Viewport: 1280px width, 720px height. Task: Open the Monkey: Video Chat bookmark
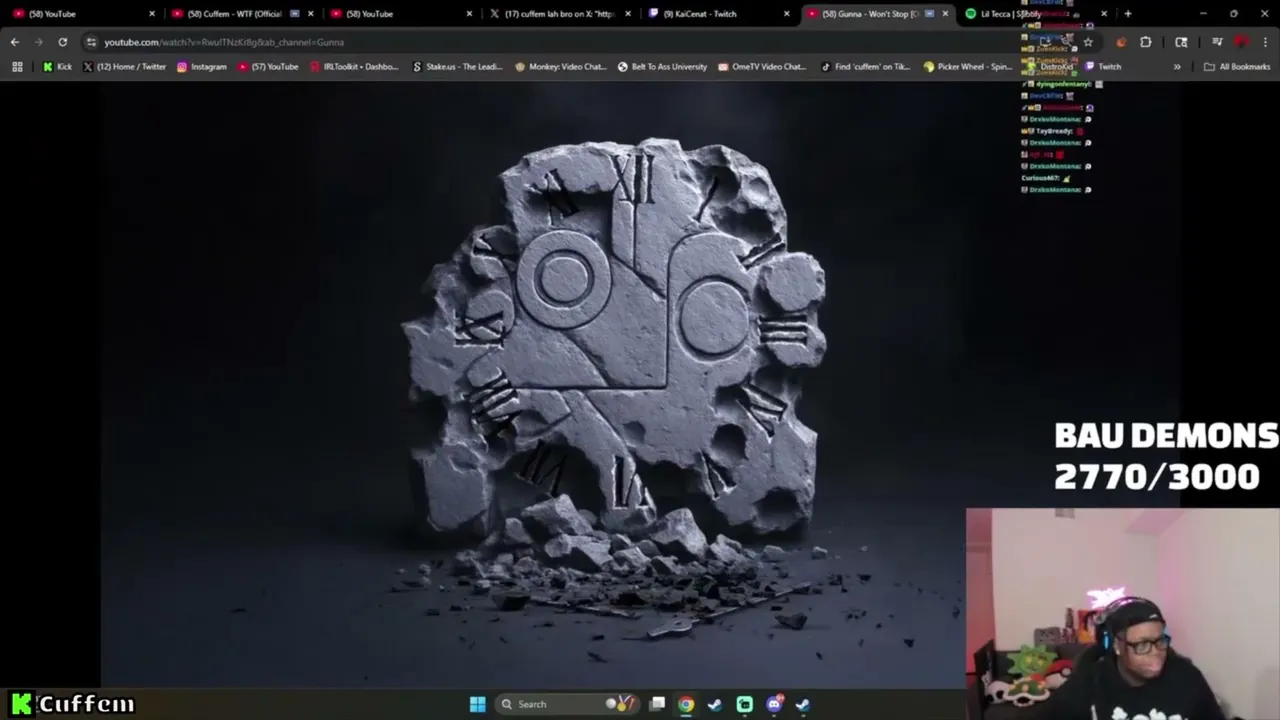tap(560, 67)
